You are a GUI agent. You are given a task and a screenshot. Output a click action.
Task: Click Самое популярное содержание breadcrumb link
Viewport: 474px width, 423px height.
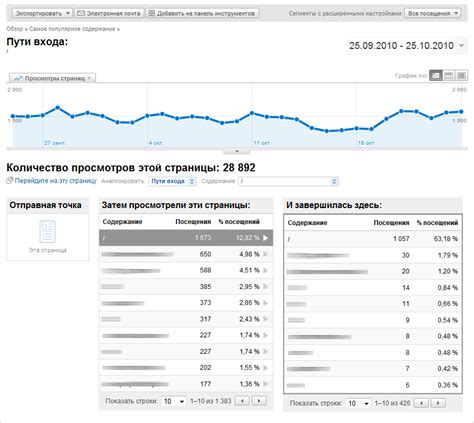coord(72,29)
